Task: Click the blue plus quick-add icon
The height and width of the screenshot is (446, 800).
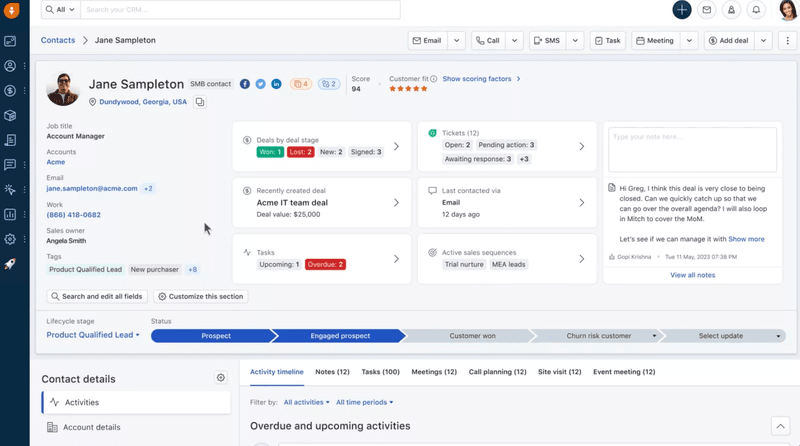Action: point(681,10)
